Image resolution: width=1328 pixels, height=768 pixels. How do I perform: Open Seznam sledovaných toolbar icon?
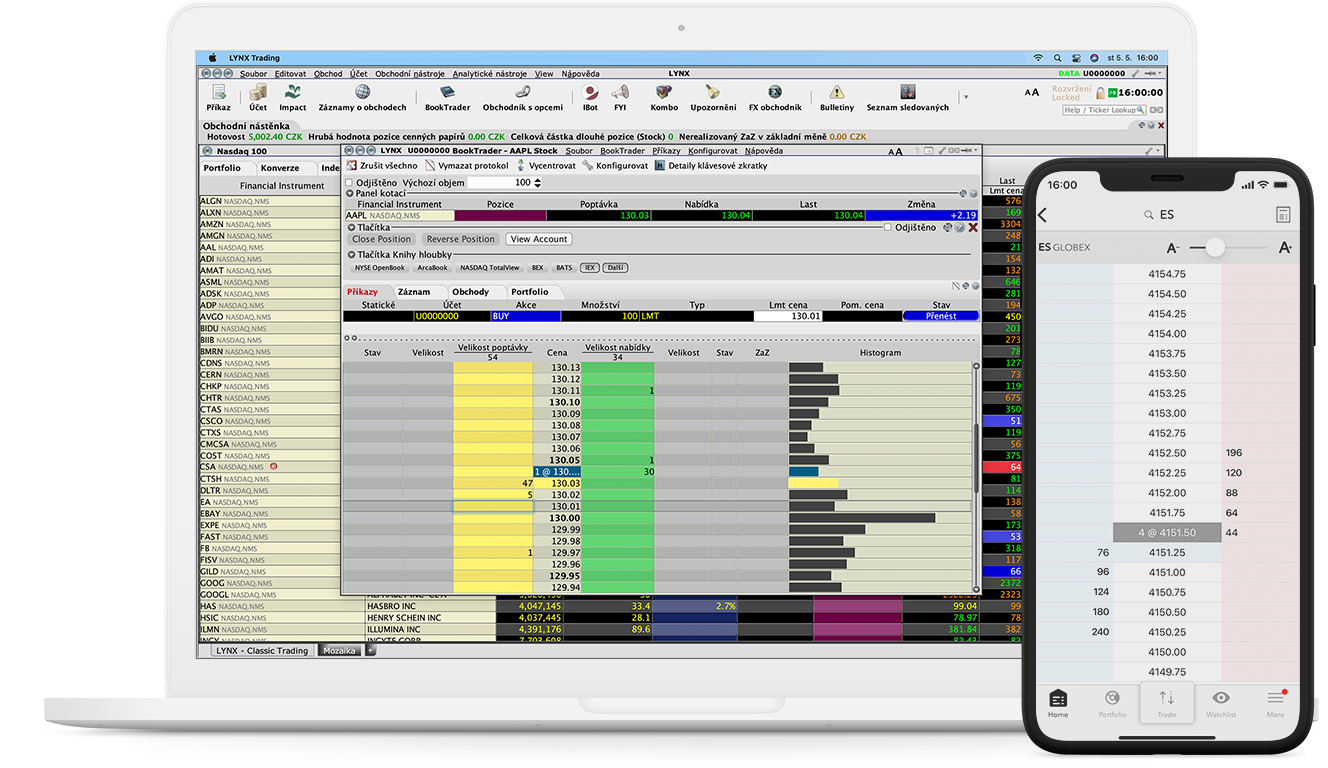(x=907, y=97)
